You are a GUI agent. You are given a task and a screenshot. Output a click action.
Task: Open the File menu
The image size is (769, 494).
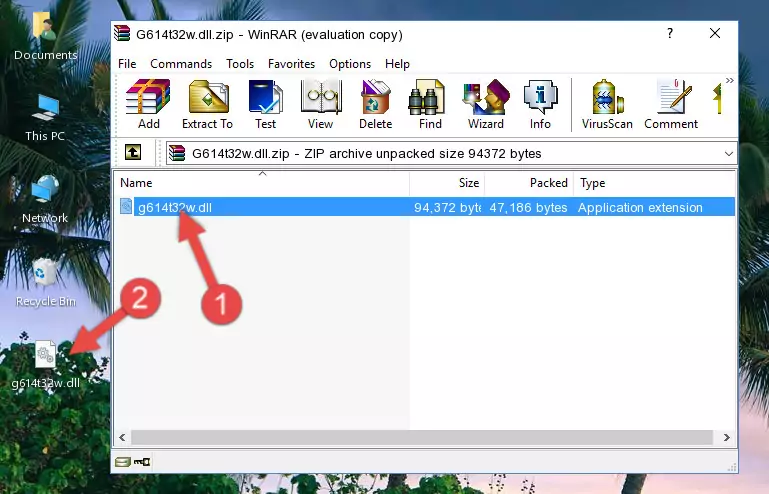[x=127, y=64]
